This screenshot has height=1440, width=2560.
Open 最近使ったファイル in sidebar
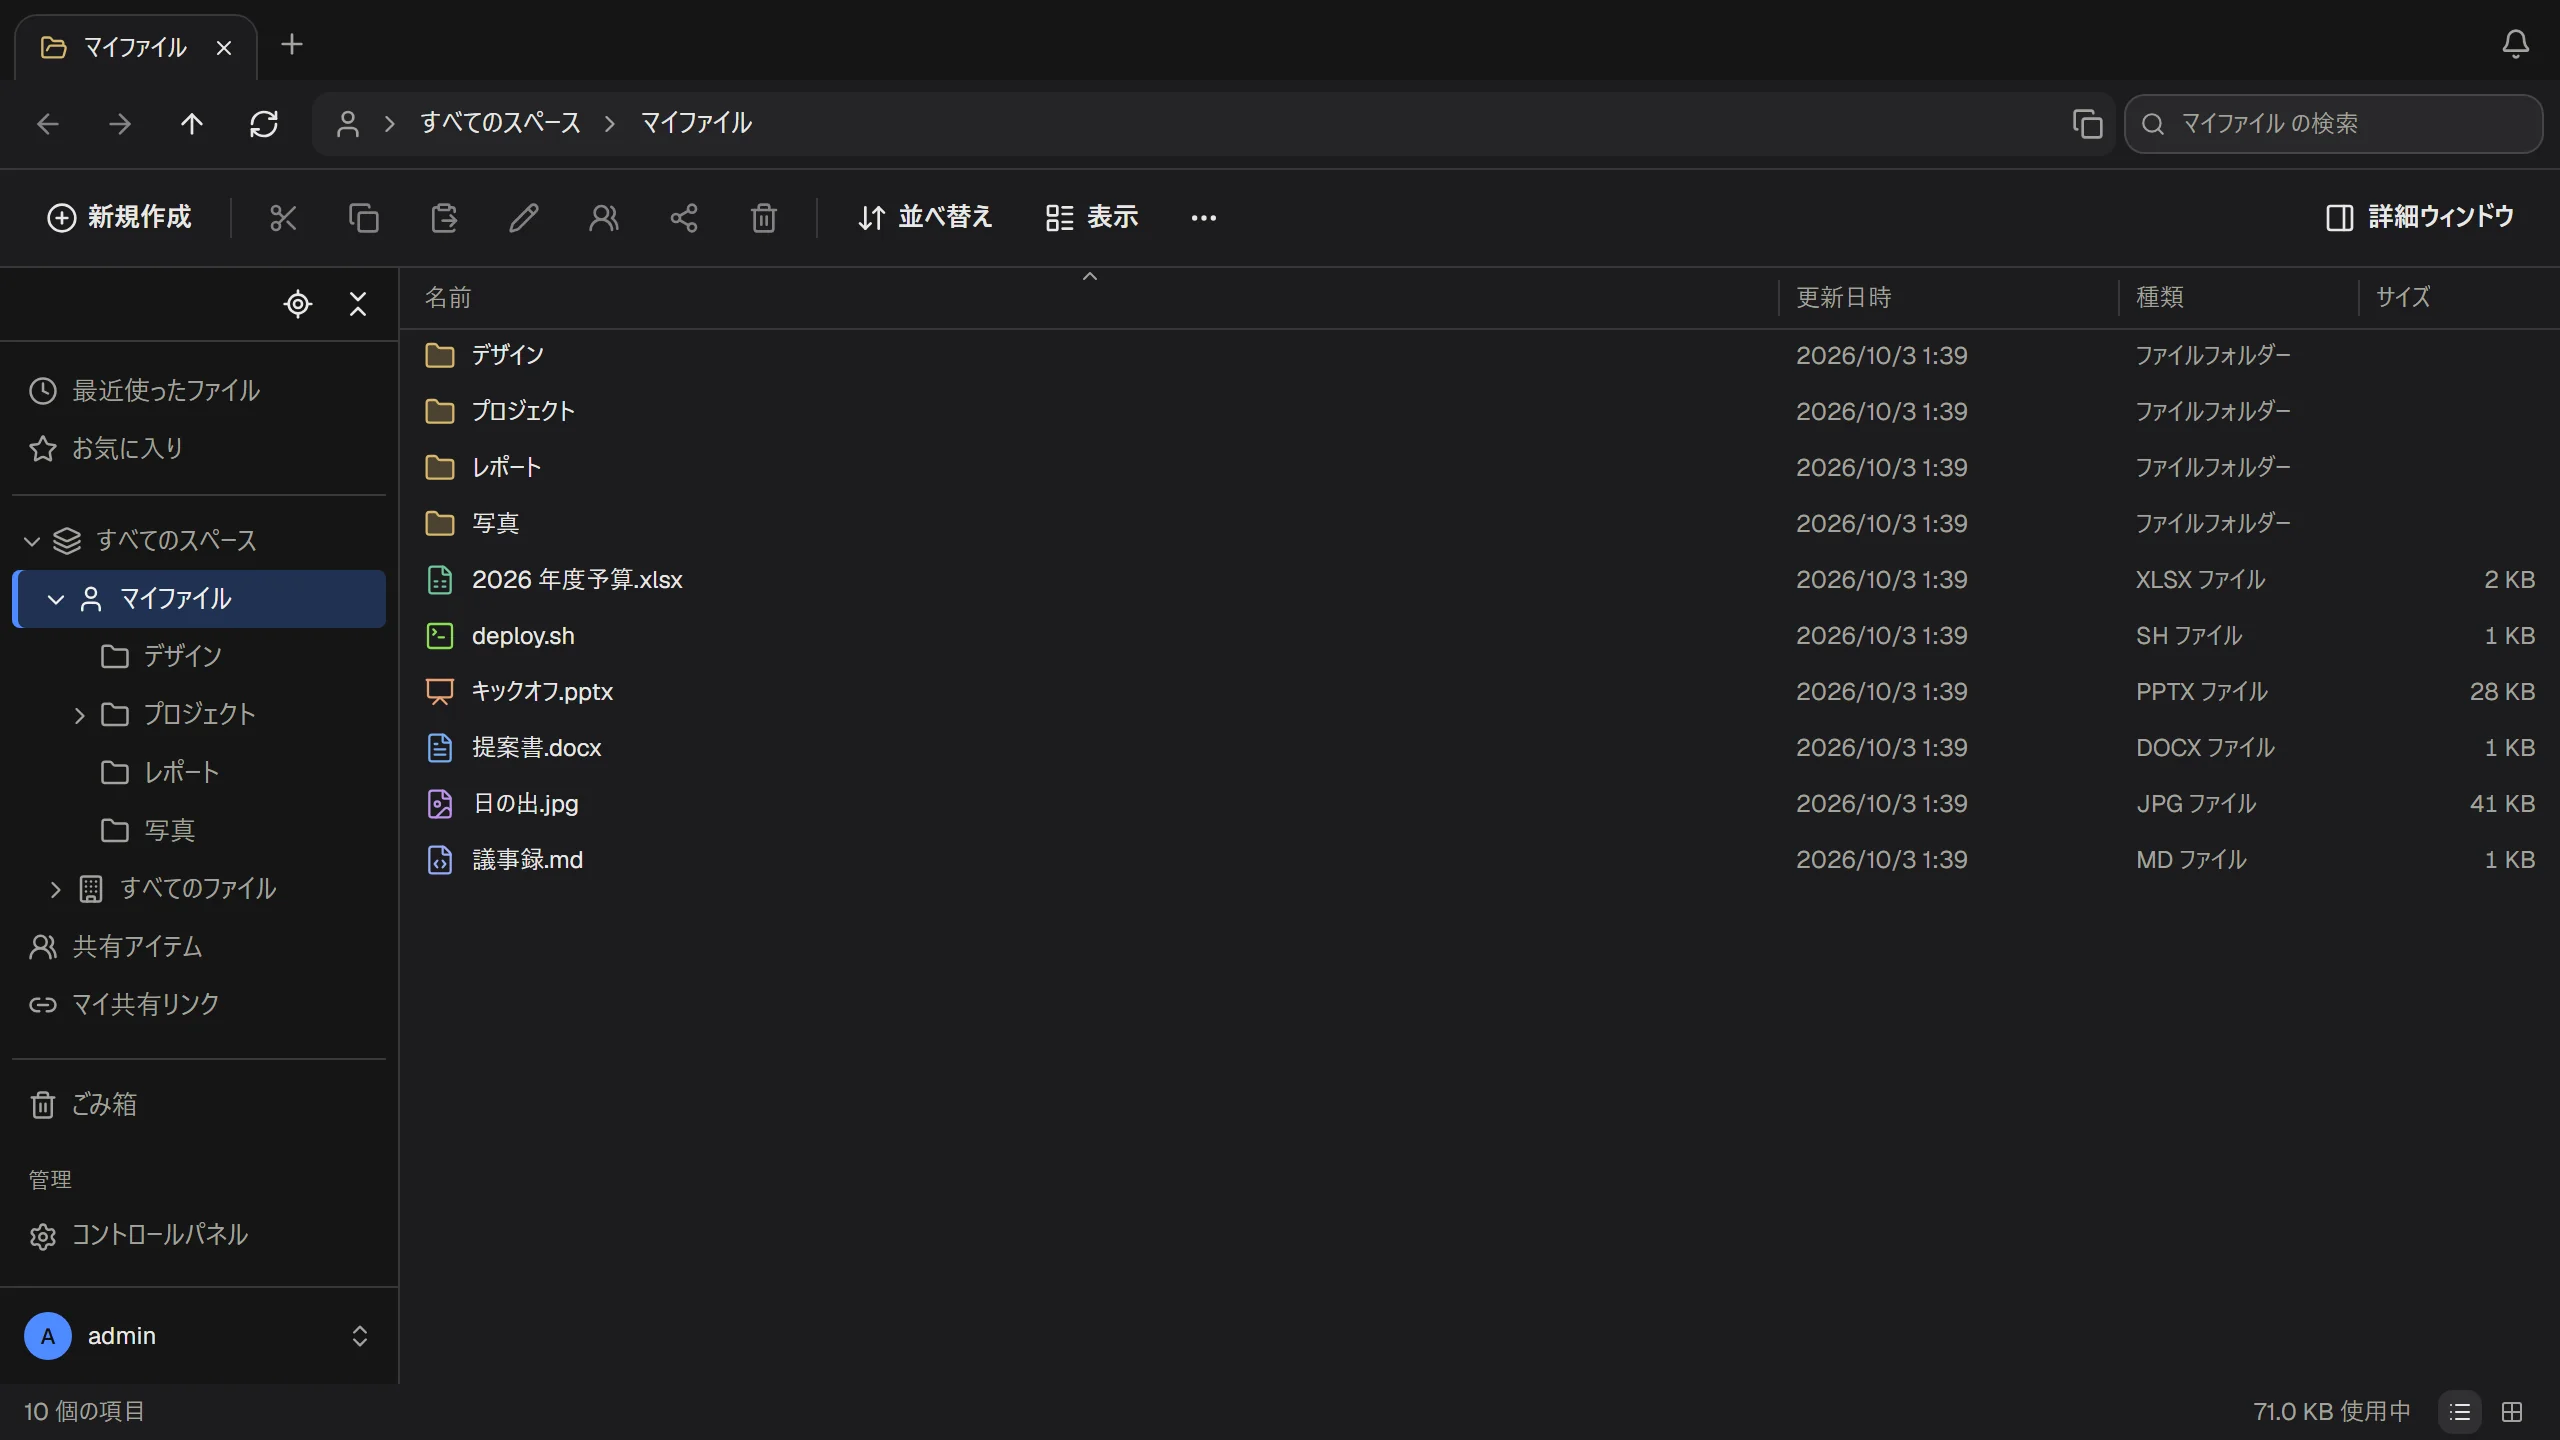[199, 391]
